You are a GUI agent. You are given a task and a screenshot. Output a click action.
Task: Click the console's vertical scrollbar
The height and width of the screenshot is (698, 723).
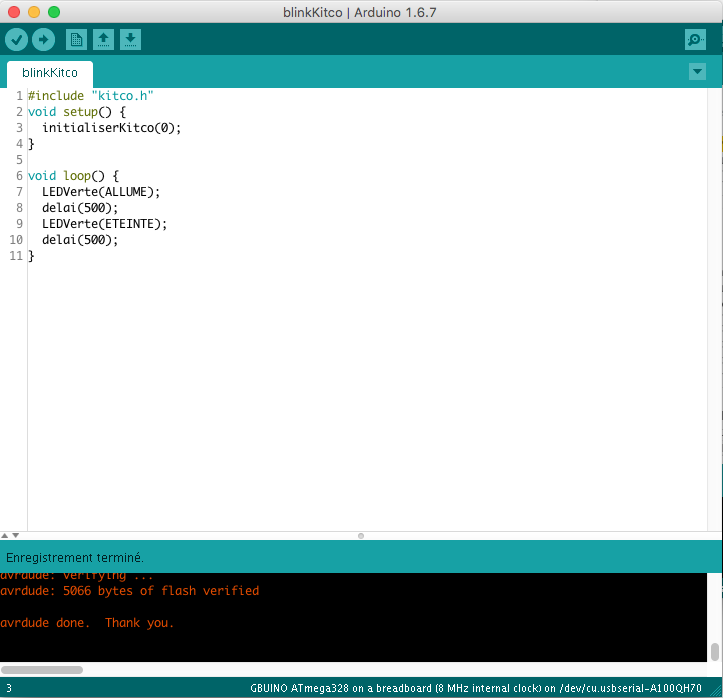714,651
